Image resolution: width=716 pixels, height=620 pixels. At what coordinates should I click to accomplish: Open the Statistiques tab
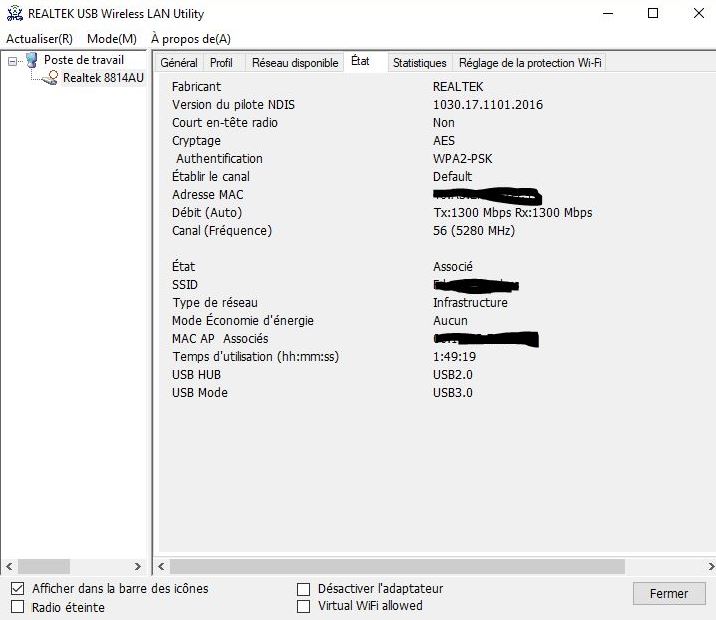pos(419,63)
